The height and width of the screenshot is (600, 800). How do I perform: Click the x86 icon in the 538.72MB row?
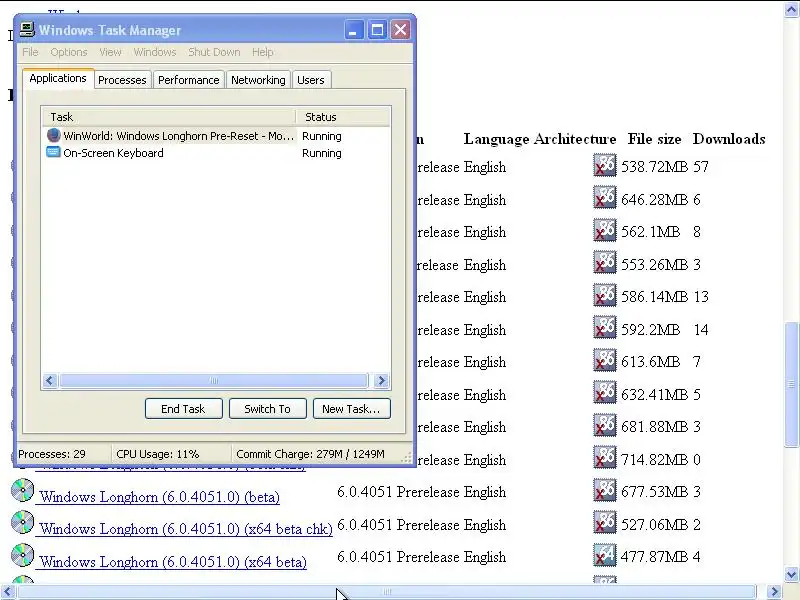[605, 165]
